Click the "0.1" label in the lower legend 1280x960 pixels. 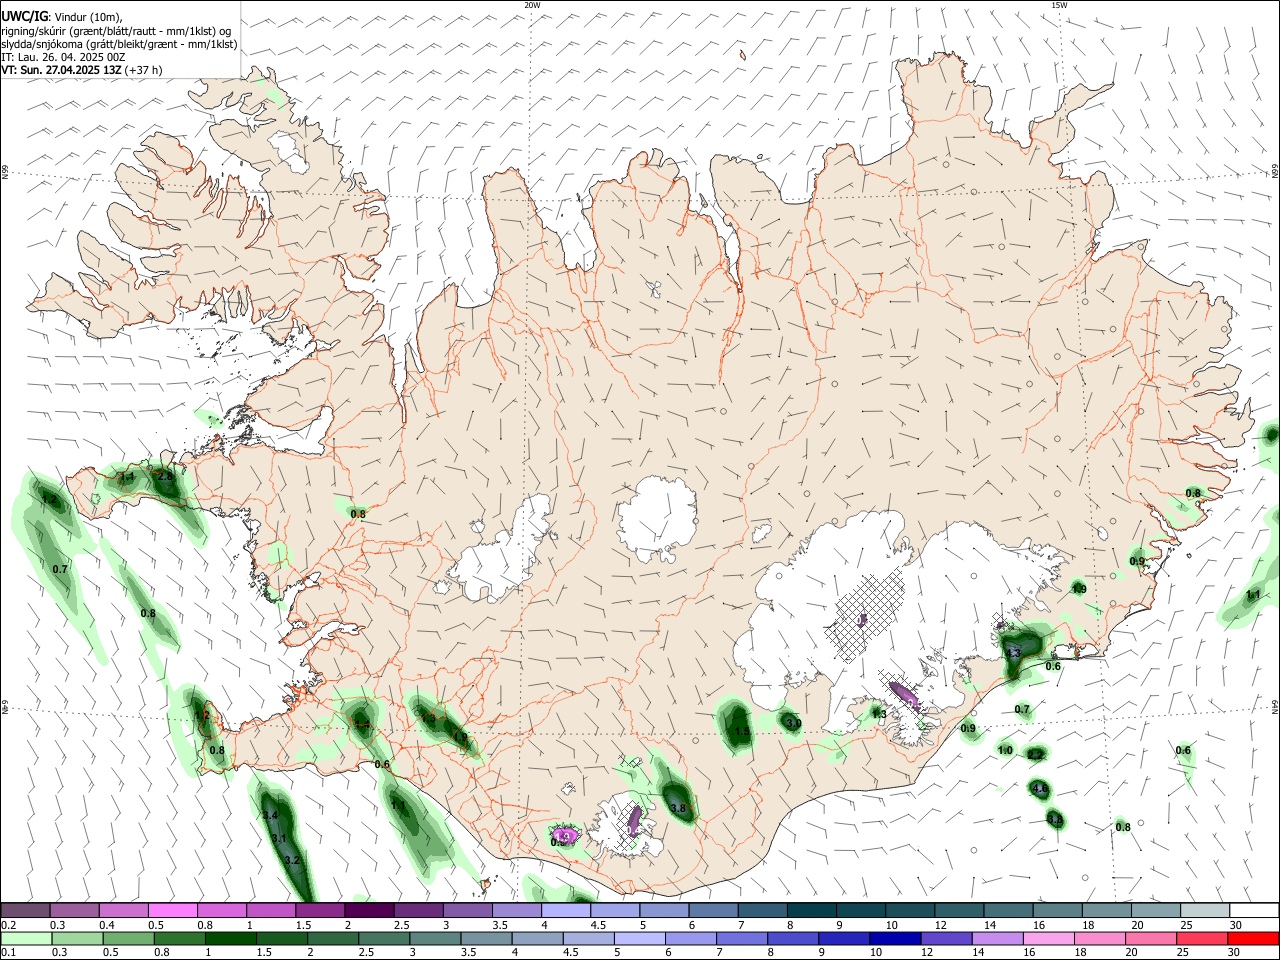(8, 952)
